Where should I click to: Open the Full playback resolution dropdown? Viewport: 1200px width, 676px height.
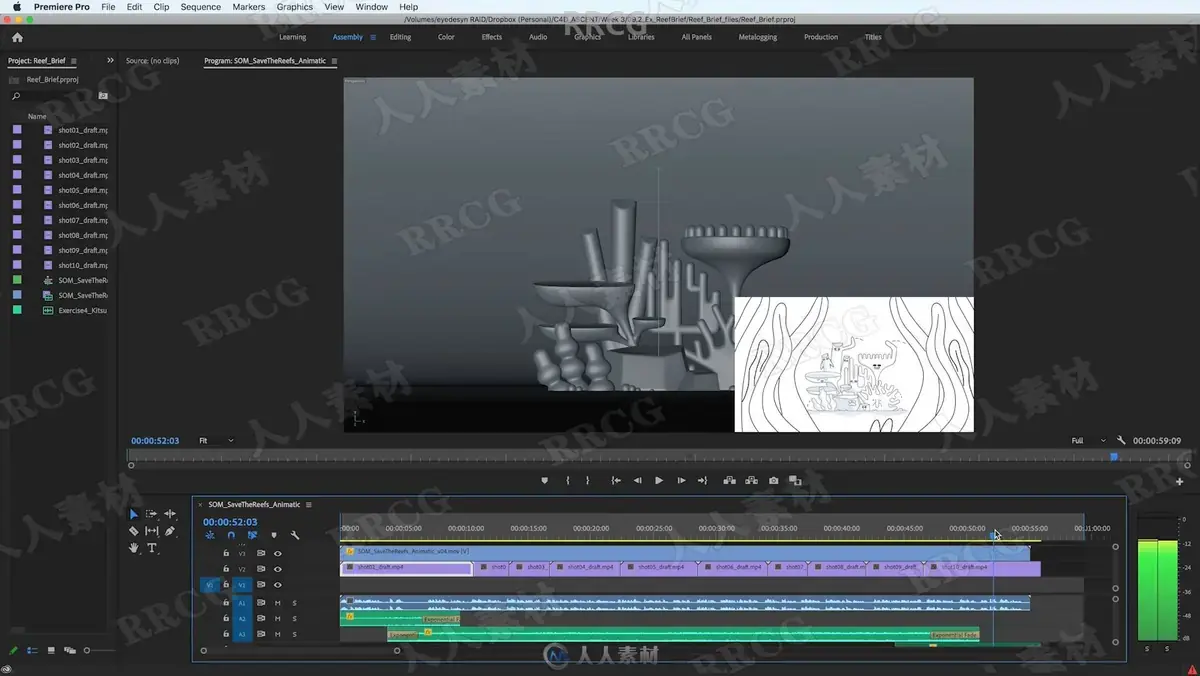(x=1088, y=440)
